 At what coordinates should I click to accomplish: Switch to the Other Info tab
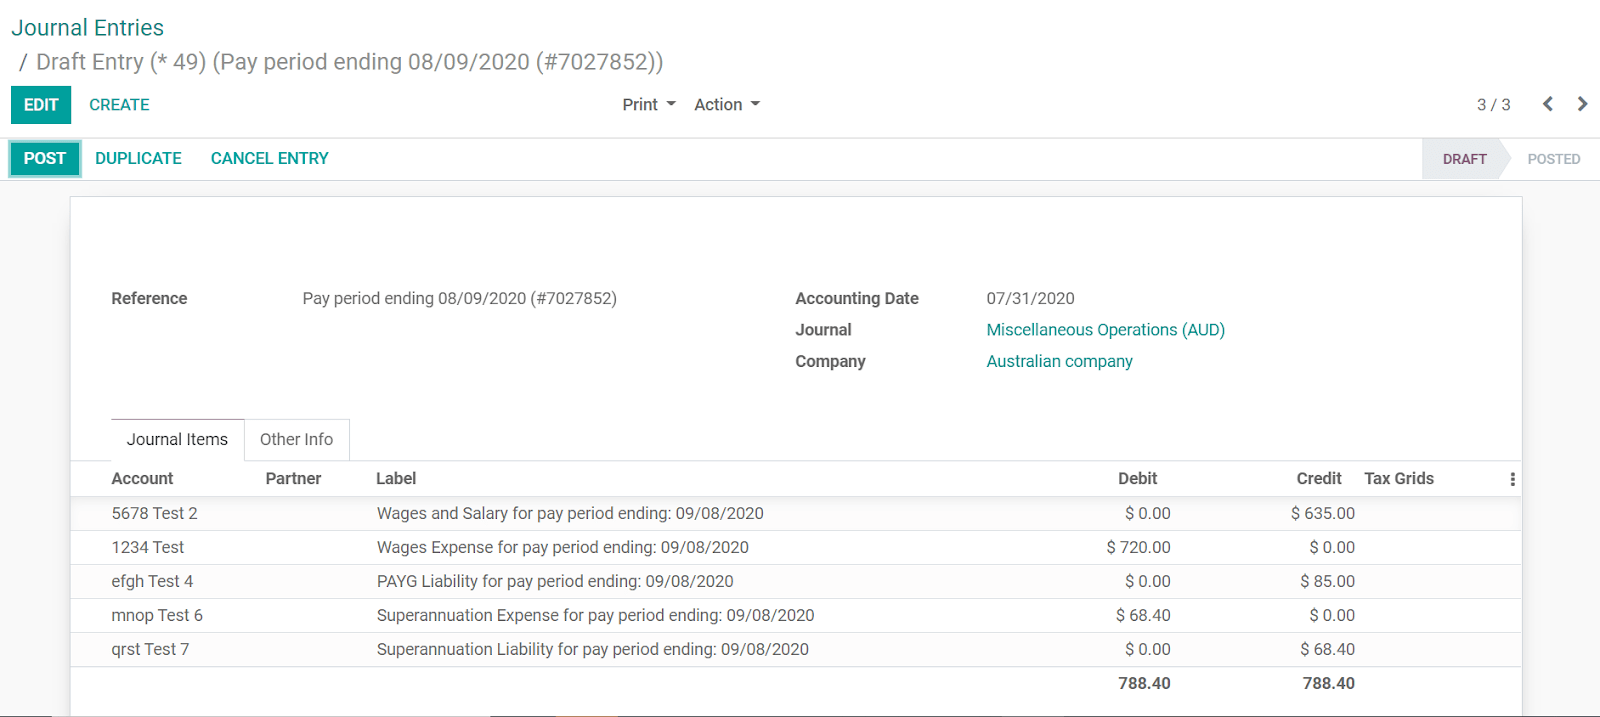click(x=296, y=440)
